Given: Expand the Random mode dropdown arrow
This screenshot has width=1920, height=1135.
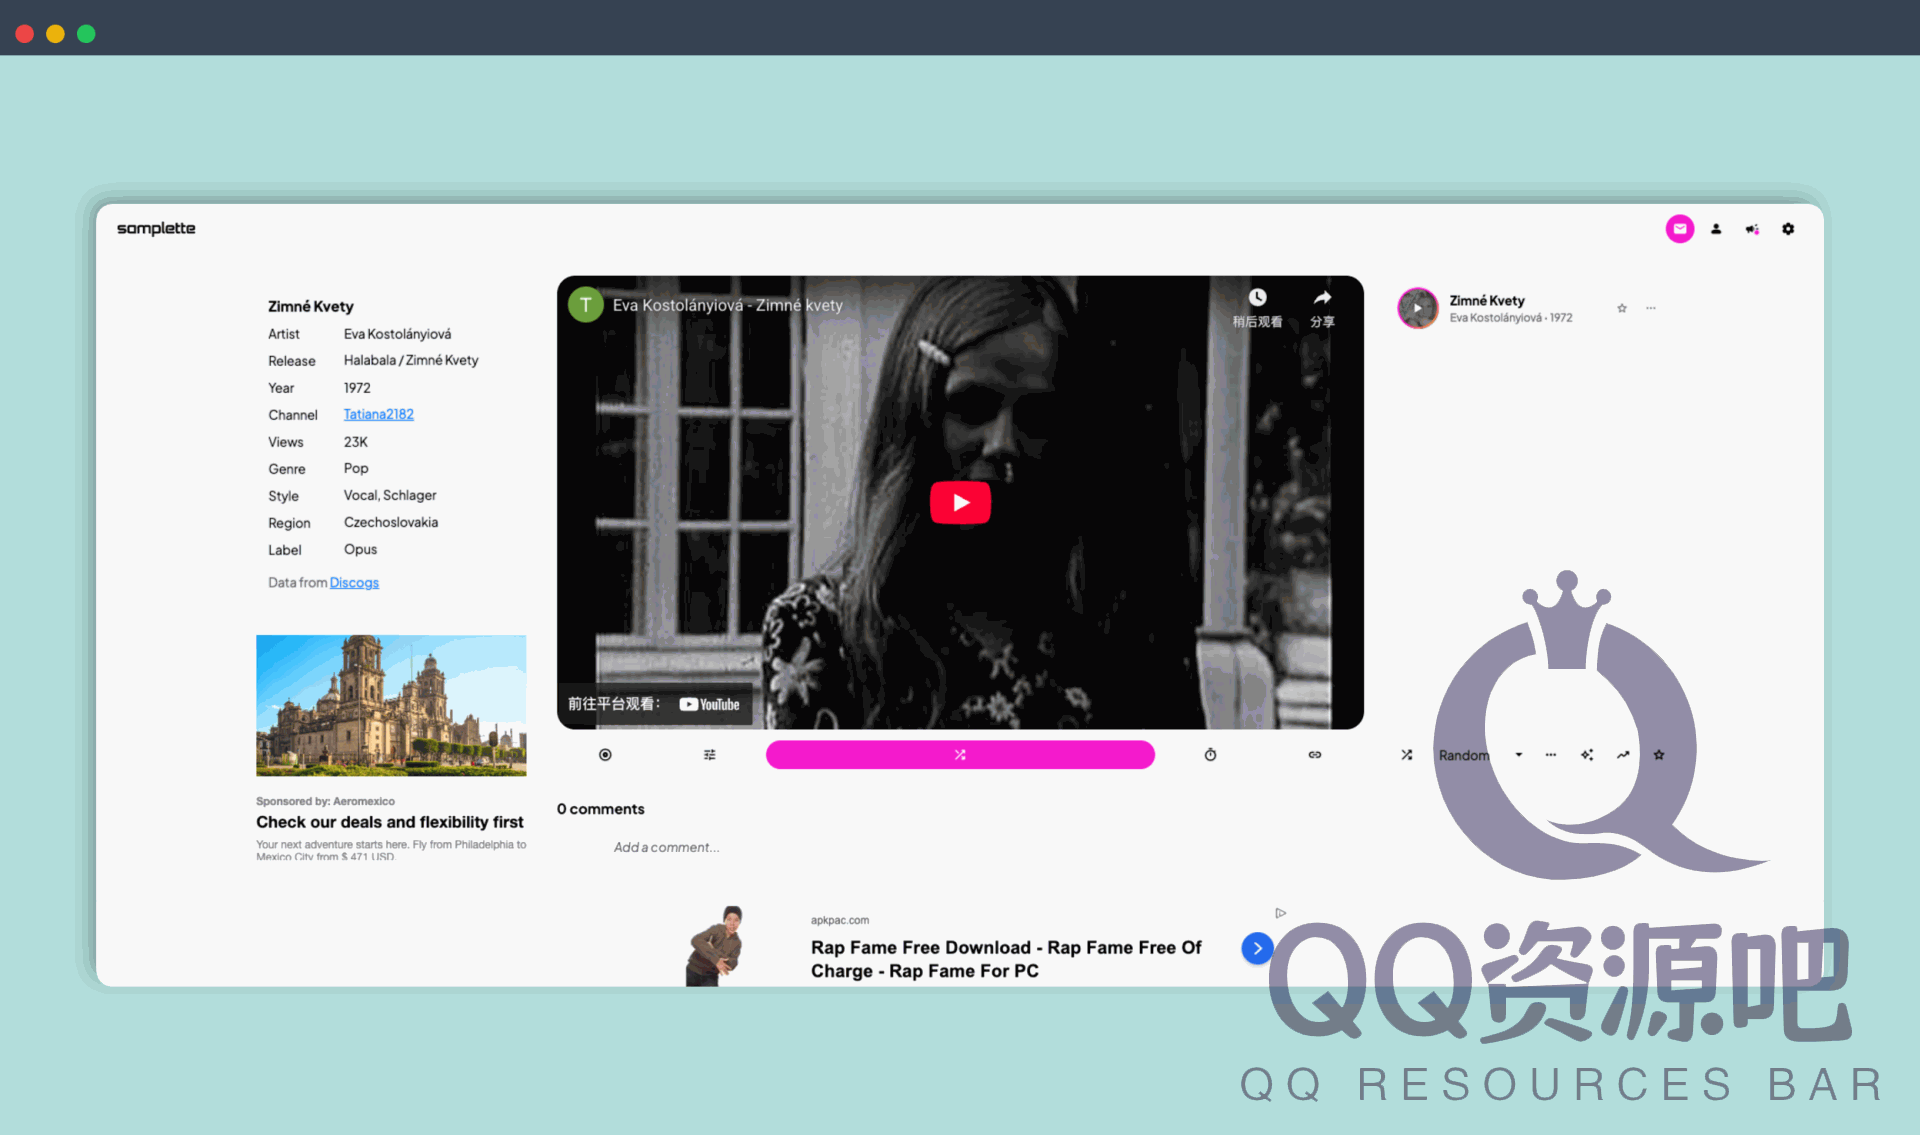Looking at the screenshot, I should point(1519,755).
